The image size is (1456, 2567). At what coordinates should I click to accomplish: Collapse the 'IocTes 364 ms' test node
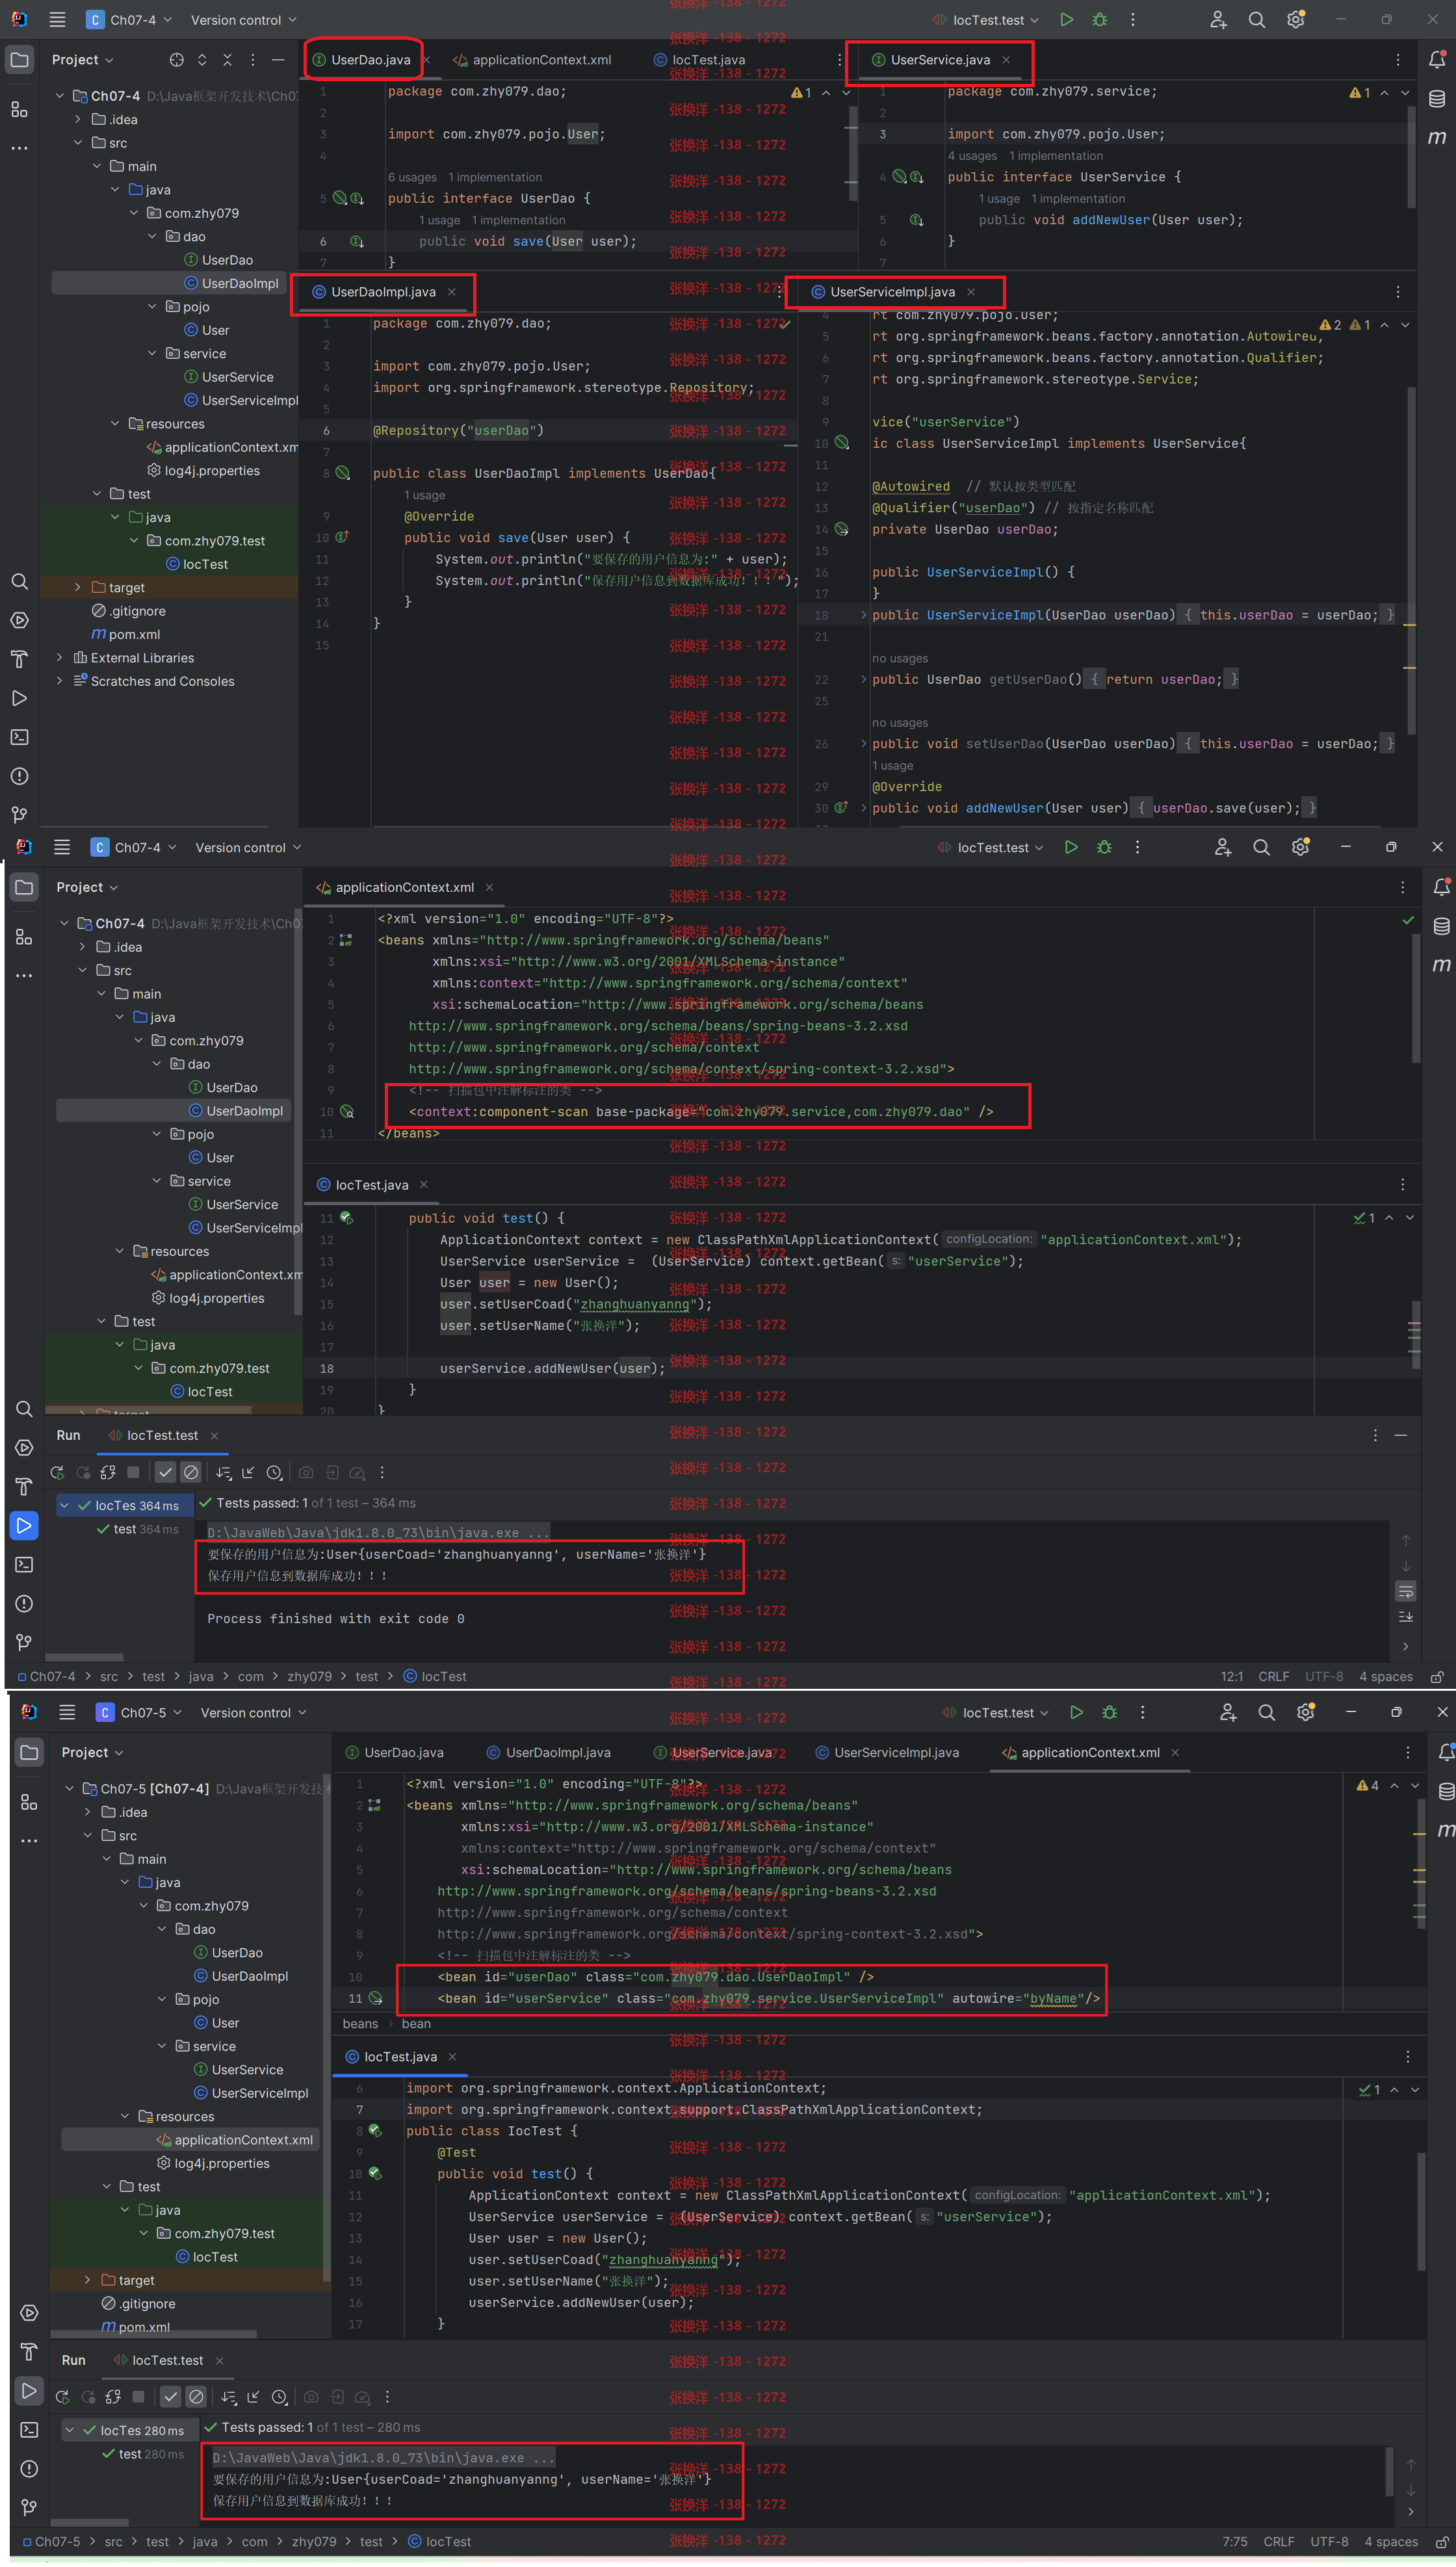(x=65, y=1505)
